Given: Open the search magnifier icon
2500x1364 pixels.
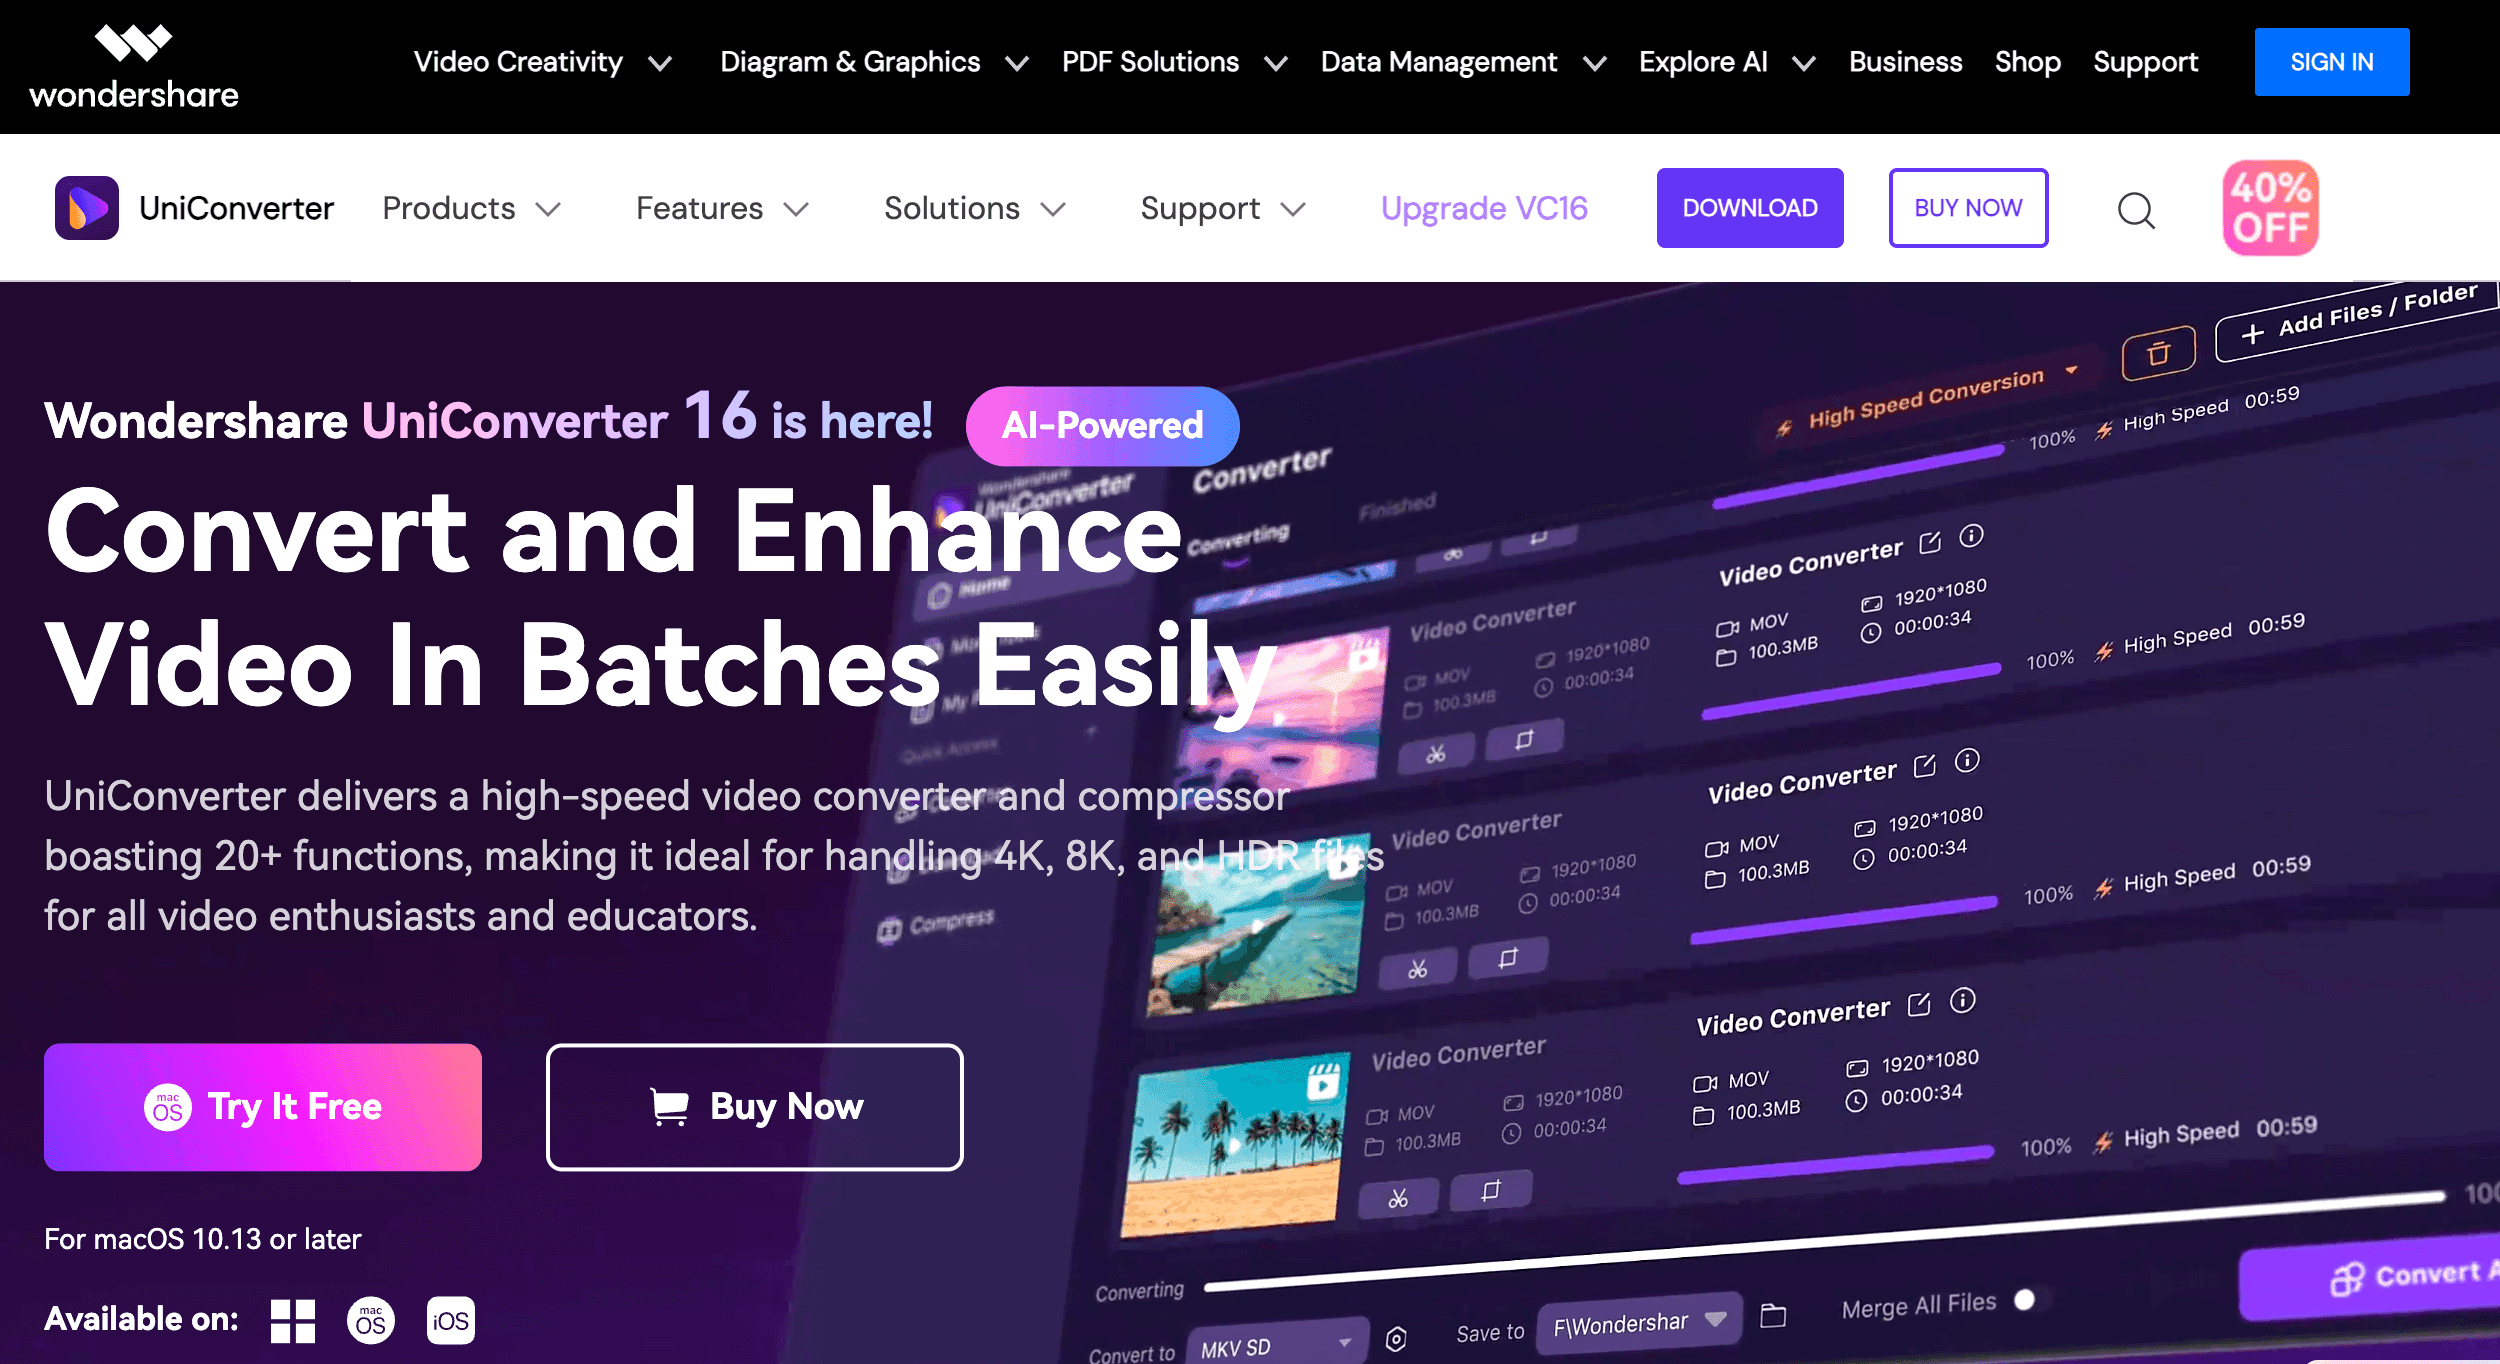Looking at the screenshot, I should pyautogui.click(x=2136, y=210).
